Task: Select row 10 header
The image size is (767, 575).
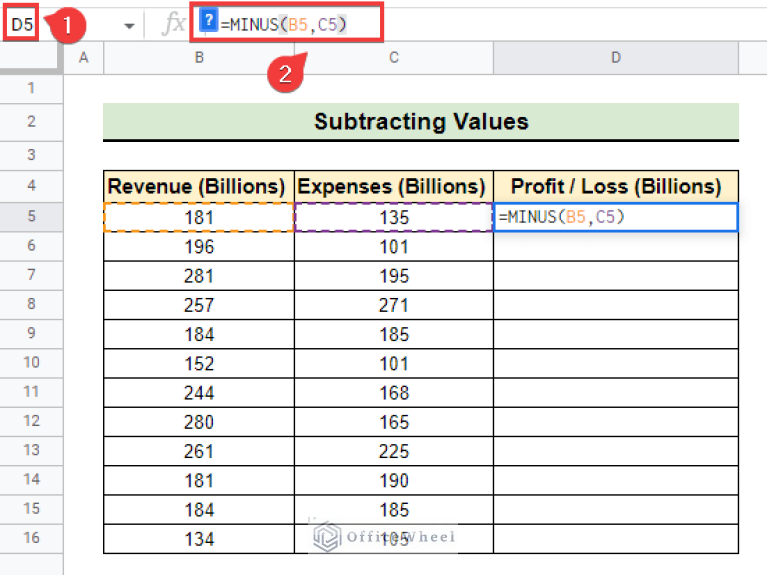Action: tap(31, 362)
